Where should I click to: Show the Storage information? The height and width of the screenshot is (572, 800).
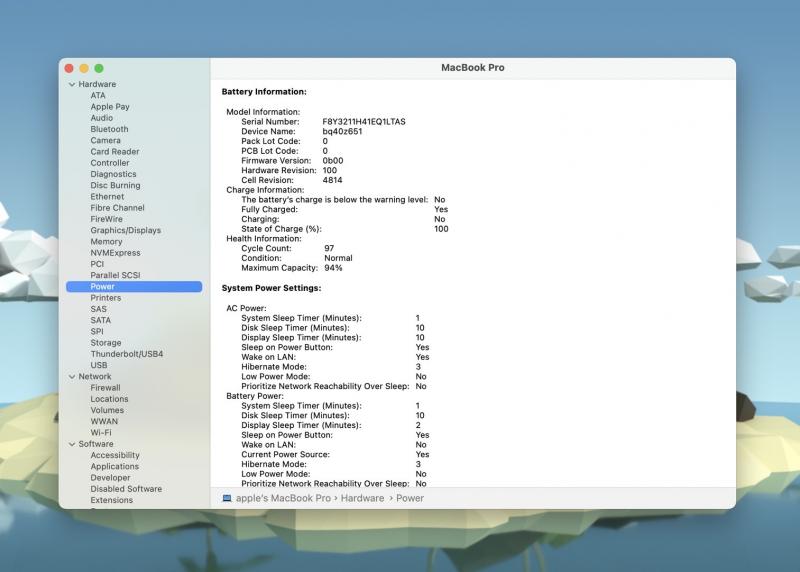[x=106, y=343]
